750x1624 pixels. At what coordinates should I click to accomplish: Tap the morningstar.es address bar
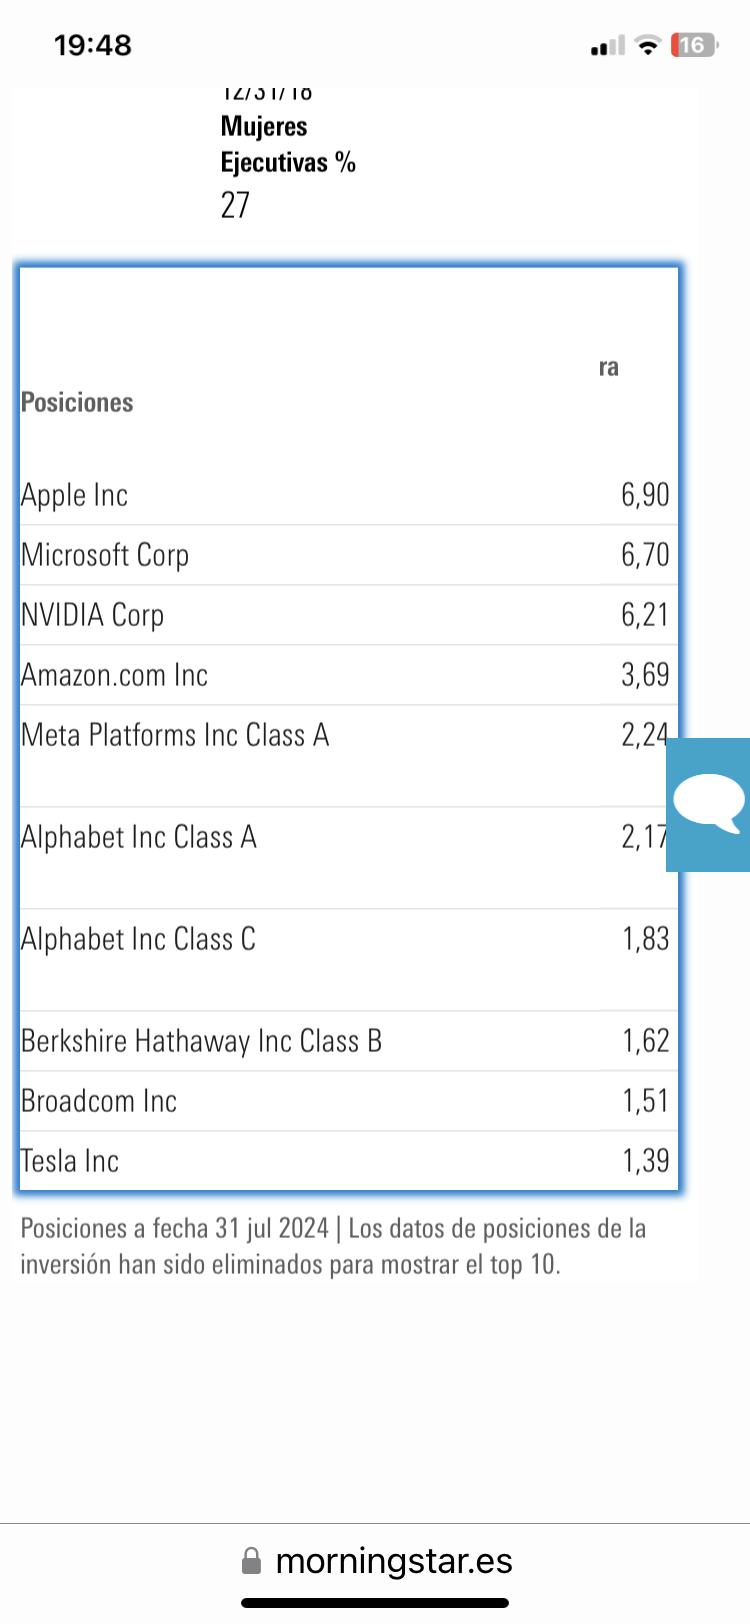pos(393,1561)
